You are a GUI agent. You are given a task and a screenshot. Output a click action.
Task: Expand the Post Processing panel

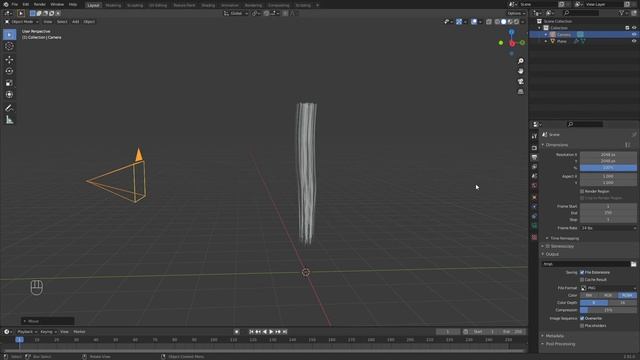click(559, 344)
